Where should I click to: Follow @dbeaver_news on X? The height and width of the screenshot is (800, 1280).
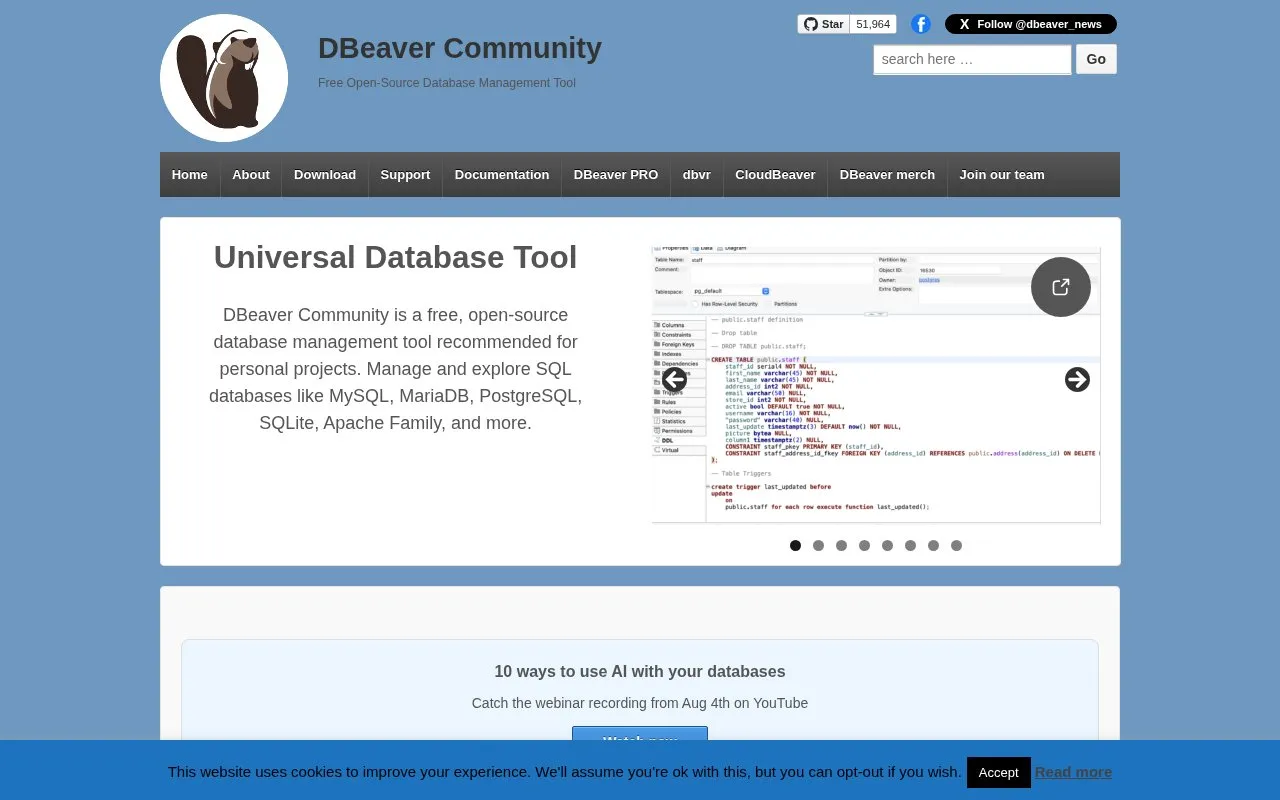1031,24
